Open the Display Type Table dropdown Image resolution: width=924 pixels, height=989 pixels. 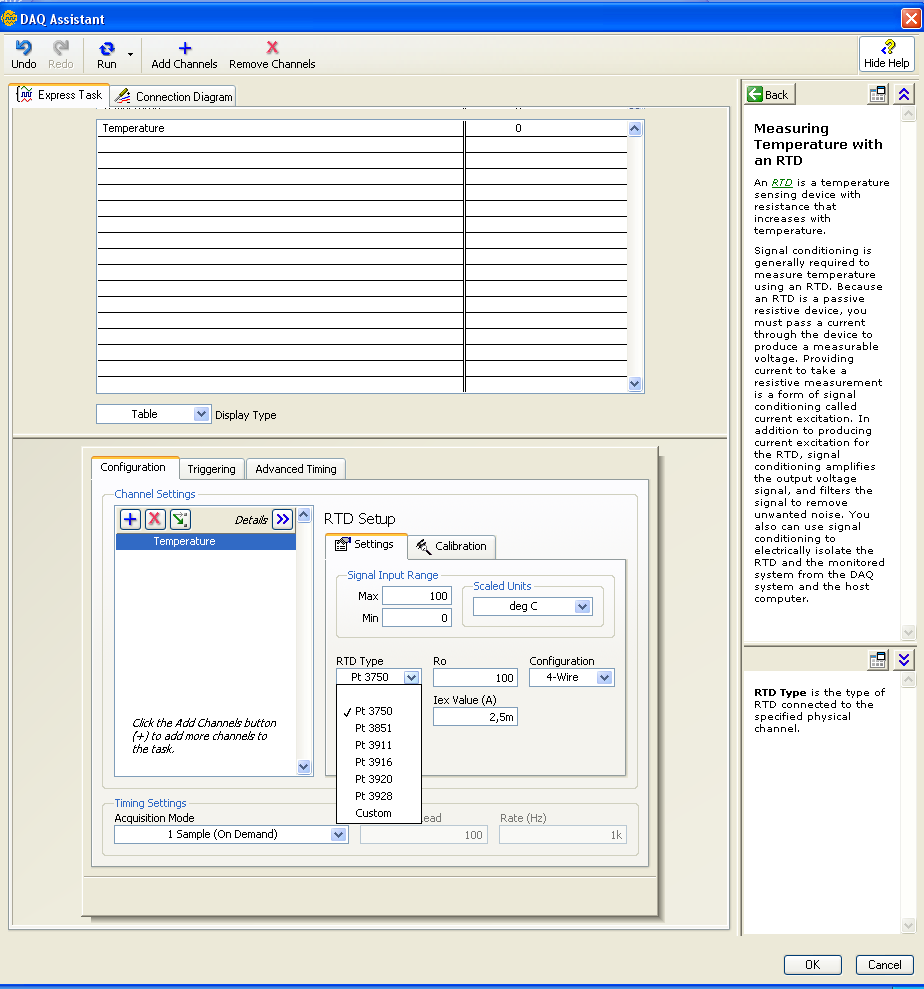(201, 414)
